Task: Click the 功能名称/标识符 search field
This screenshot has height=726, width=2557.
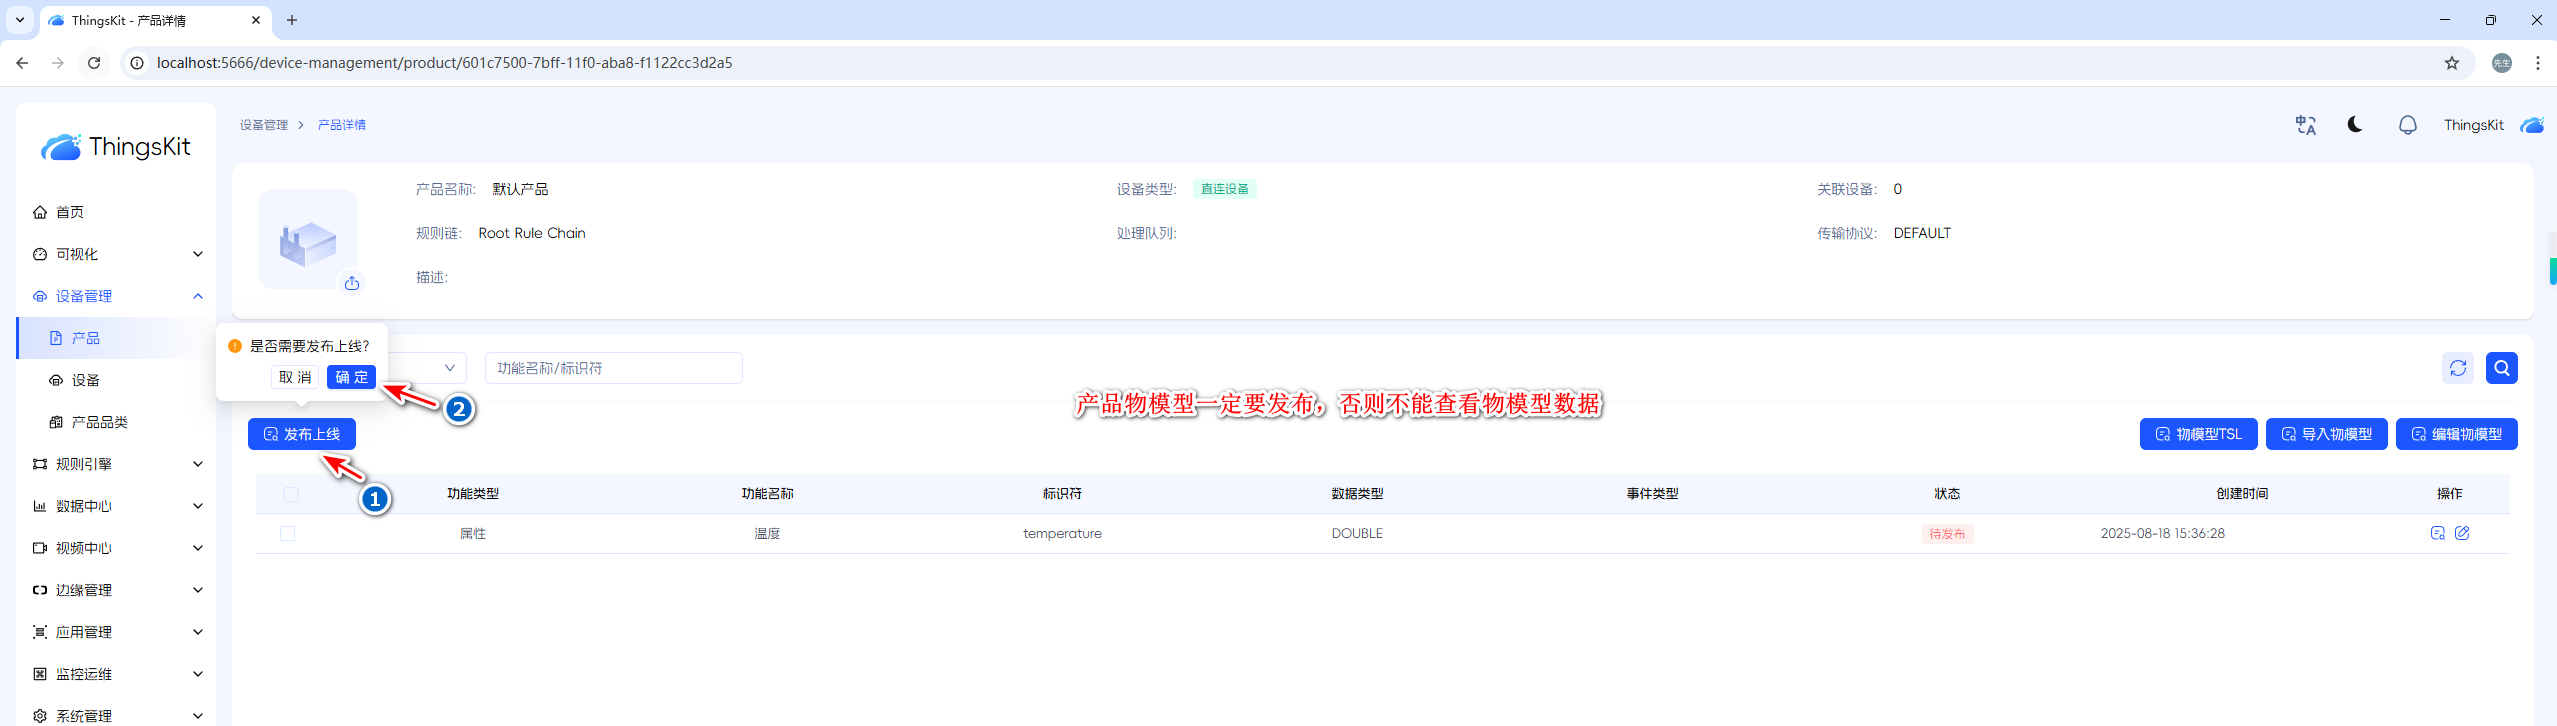Action: pyautogui.click(x=613, y=368)
